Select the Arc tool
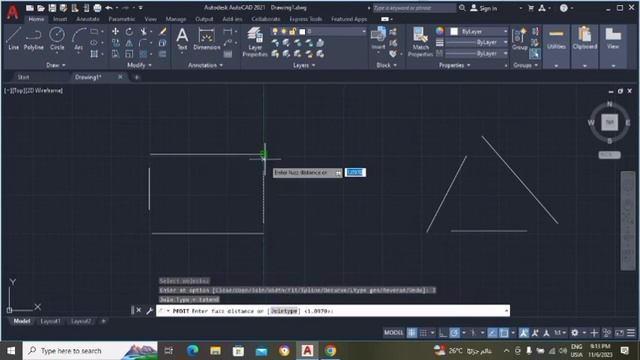This screenshot has height=360, width=640. pyautogui.click(x=78, y=39)
